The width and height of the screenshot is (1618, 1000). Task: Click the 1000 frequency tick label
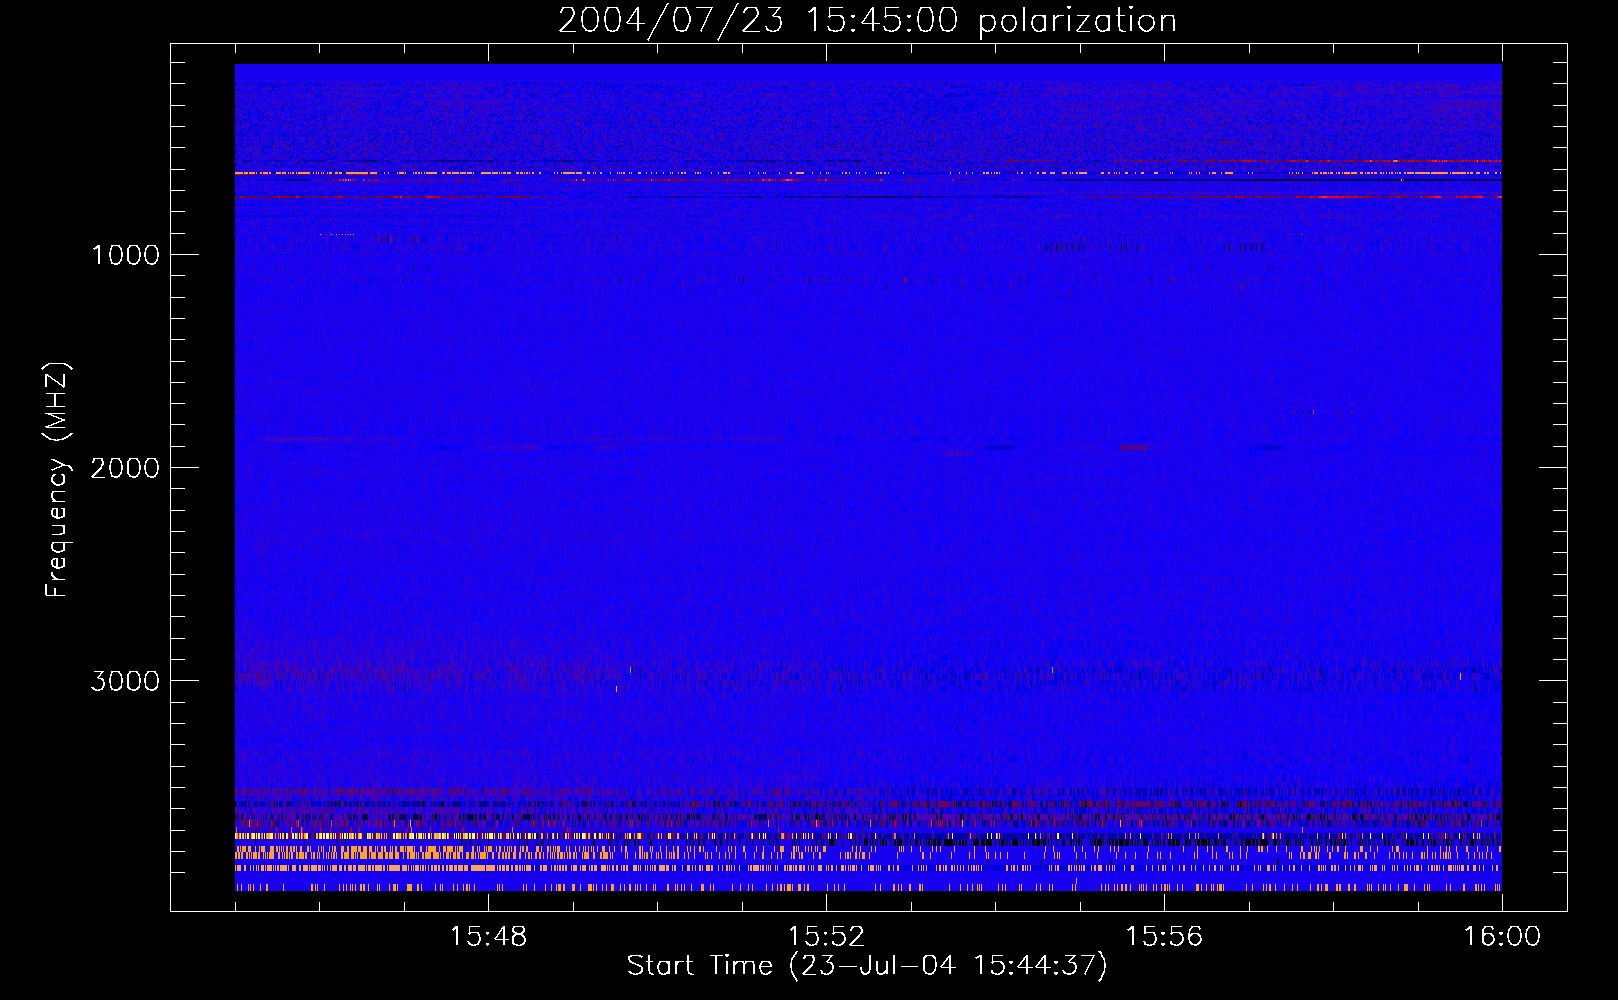coord(125,255)
